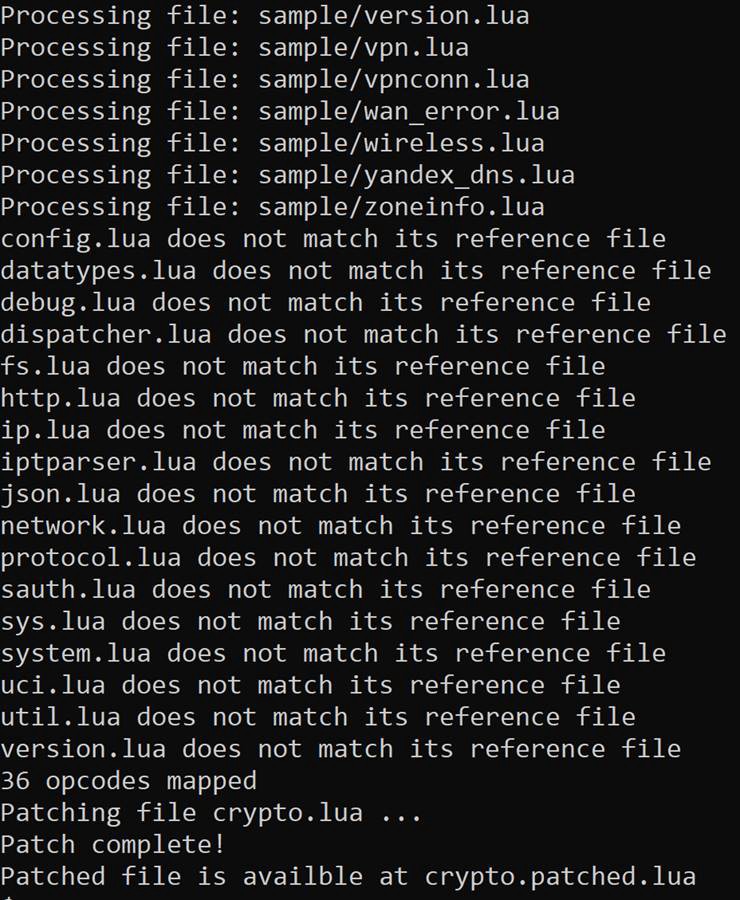Select the 'iptparser.lua' mismatch message
Image resolution: width=740 pixels, height=900 pixels.
click(356, 462)
